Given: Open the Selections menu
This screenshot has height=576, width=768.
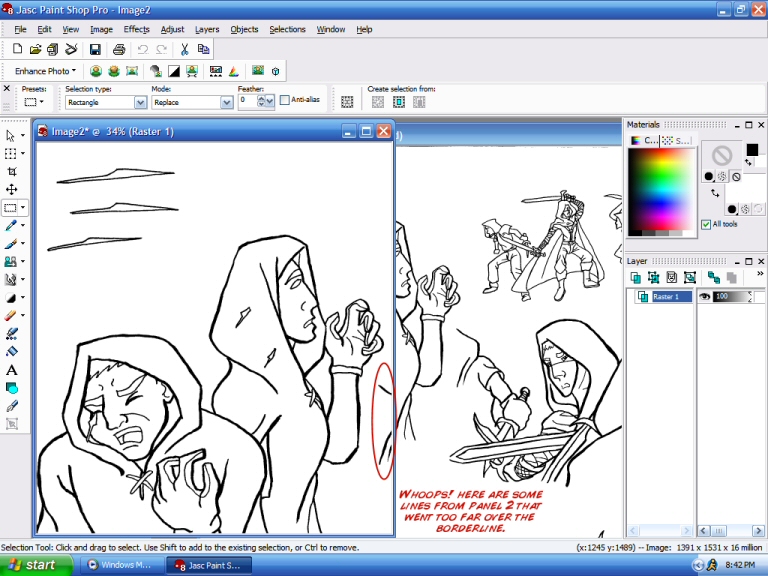Looking at the screenshot, I should (x=287, y=30).
